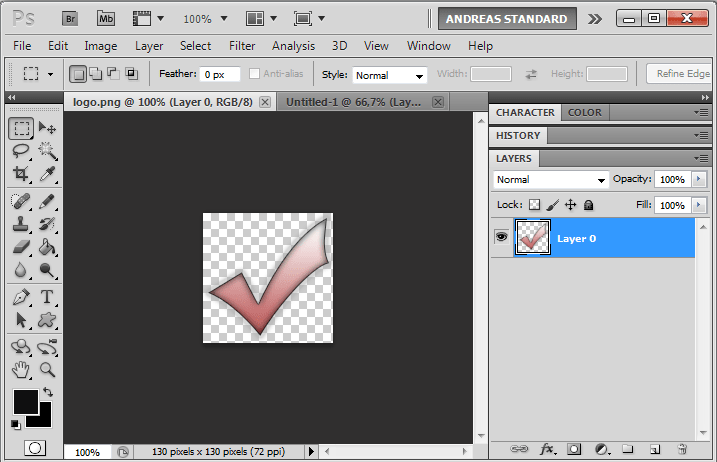Reset default foreground and background colors
The height and width of the screenshot is (462, 717).
16,424
